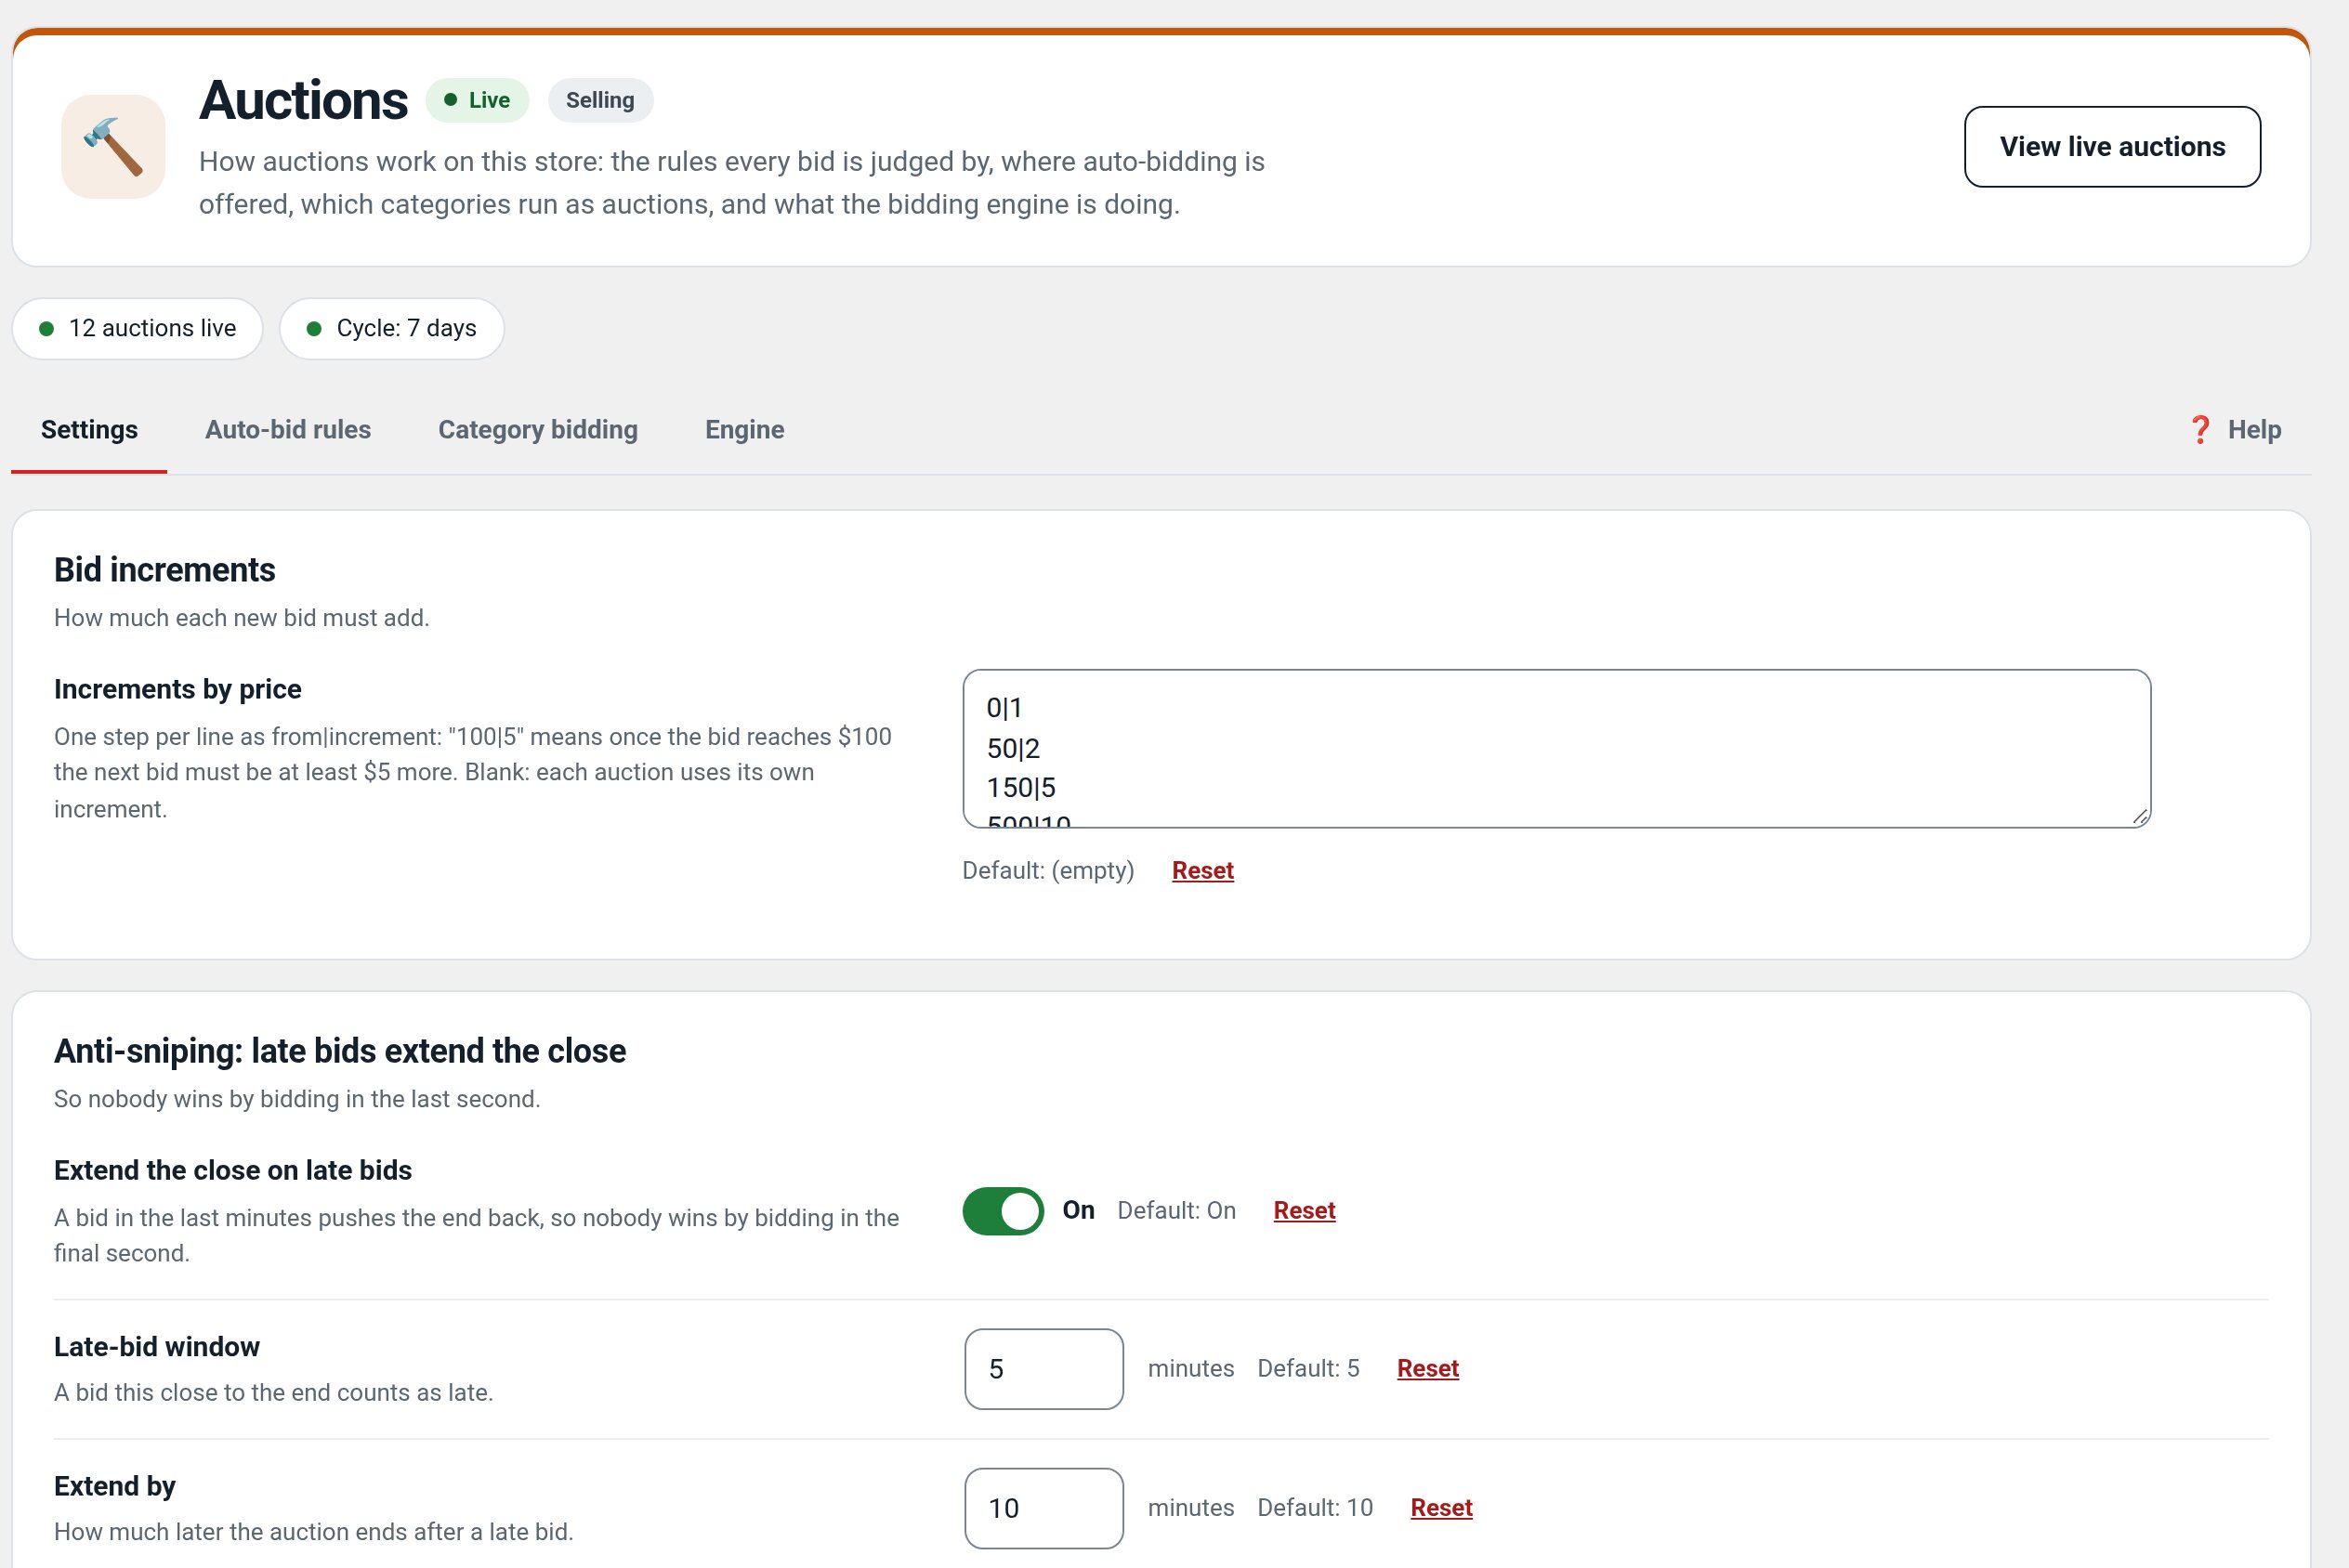This screenshot has width=2349, height=1568.
Task: Click the Bid increments heading
Action: [165, 570]
